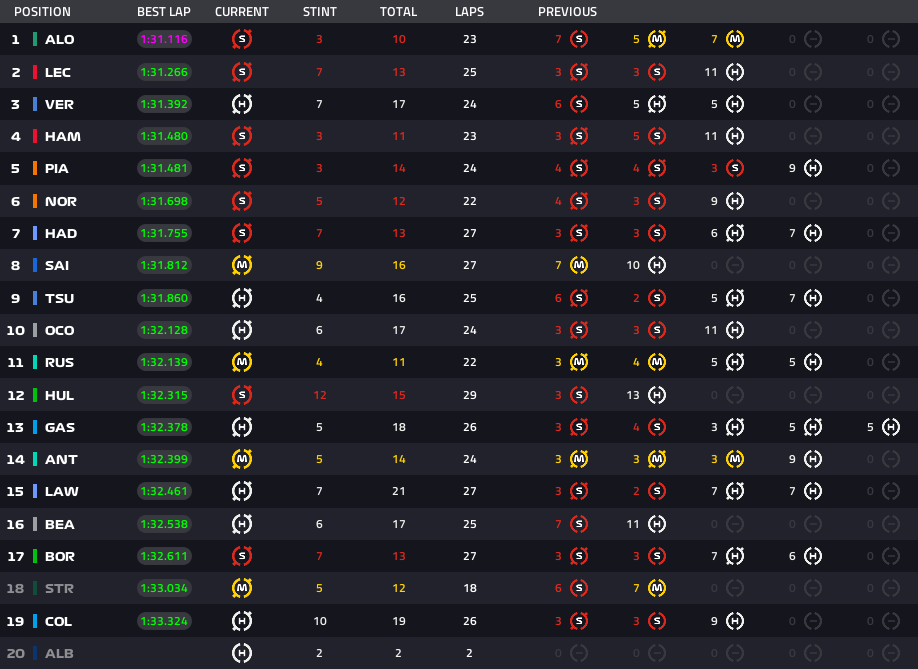The image size is (918, 669).
Task: Click VER's current hard tyre icon
Action: (x=242, y=104)
